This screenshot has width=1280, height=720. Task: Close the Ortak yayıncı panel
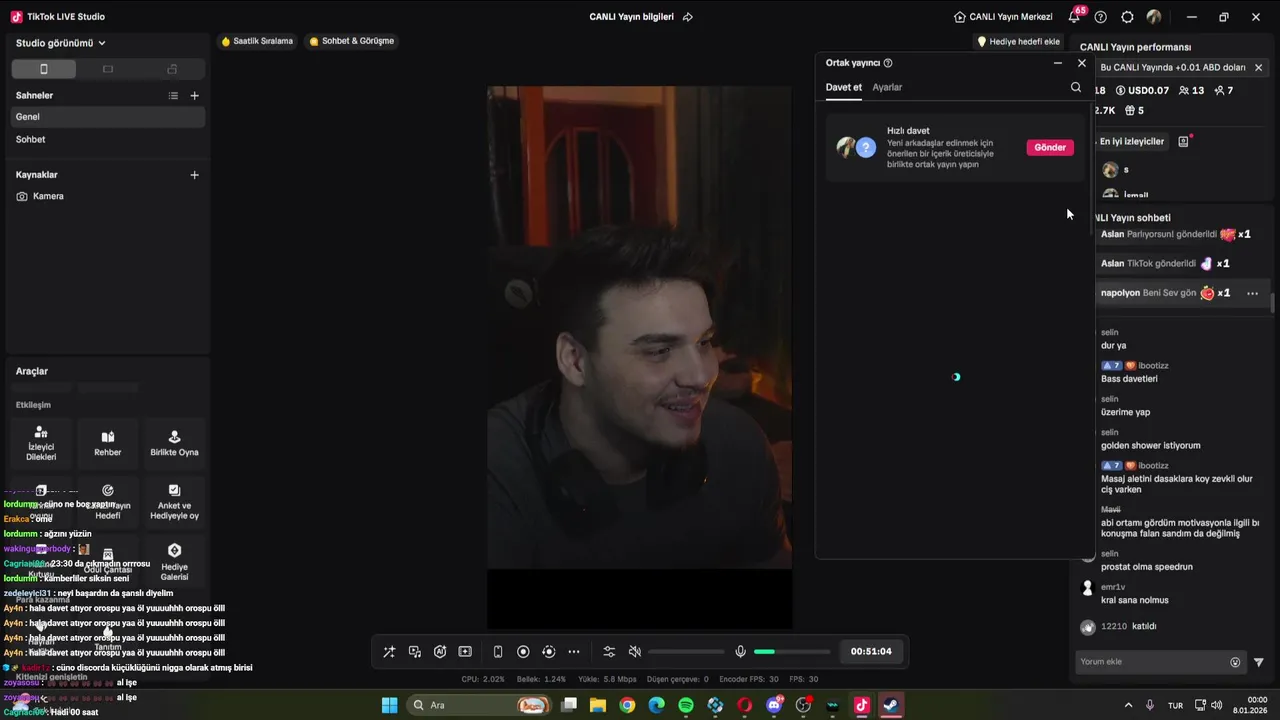coord(1081,63)
